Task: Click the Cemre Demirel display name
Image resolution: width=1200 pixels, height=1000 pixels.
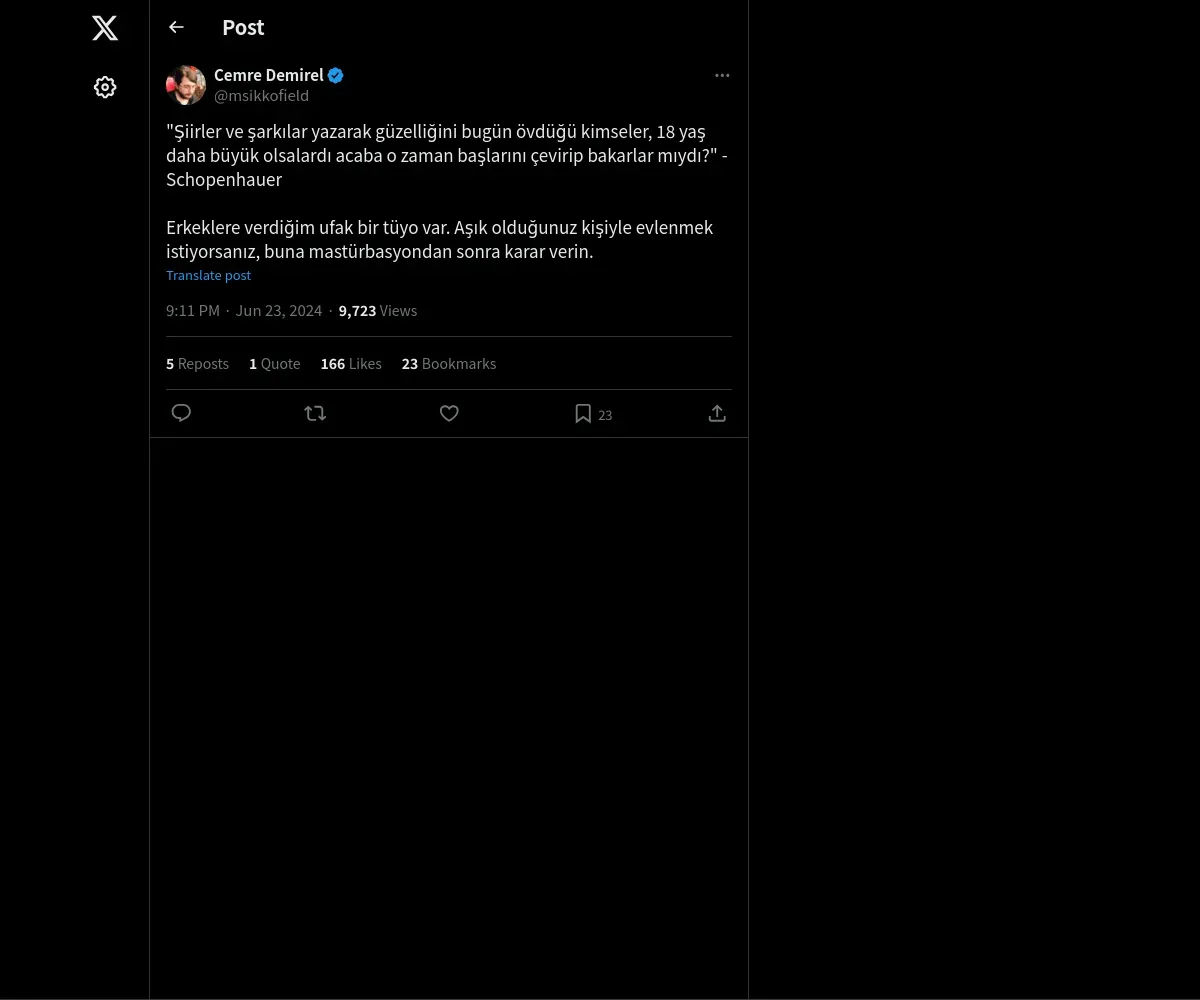Action: click(268, 75)
